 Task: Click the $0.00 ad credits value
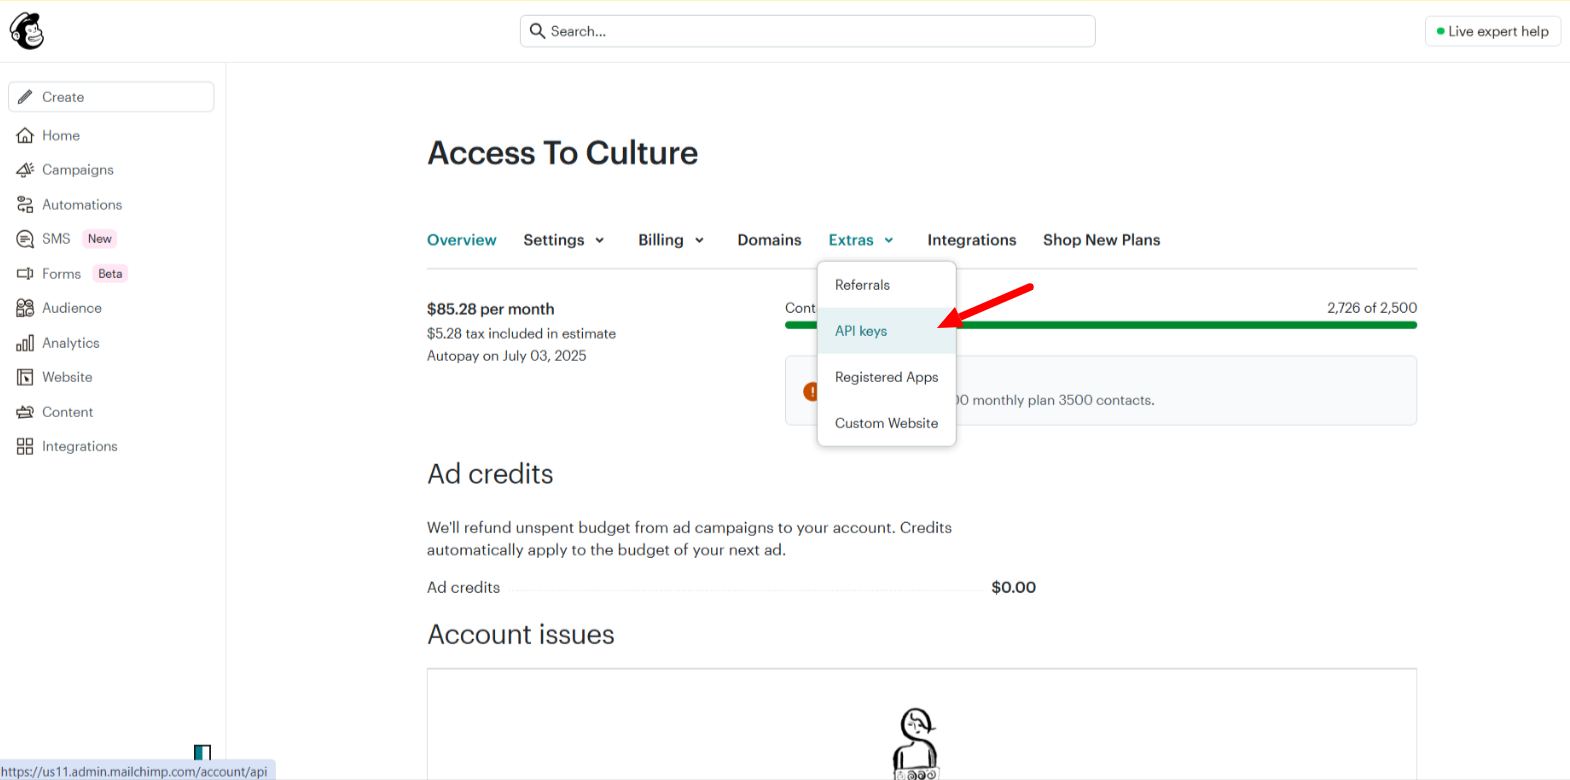pos(1013,588)
